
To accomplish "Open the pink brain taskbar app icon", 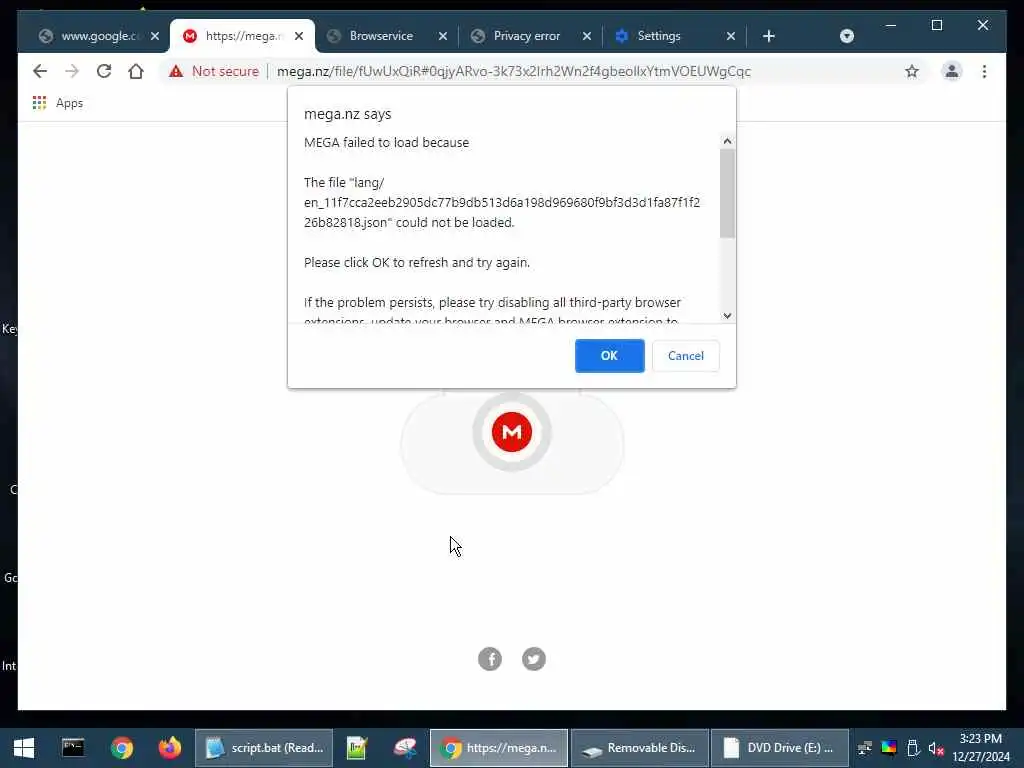I will click(406, 748).
